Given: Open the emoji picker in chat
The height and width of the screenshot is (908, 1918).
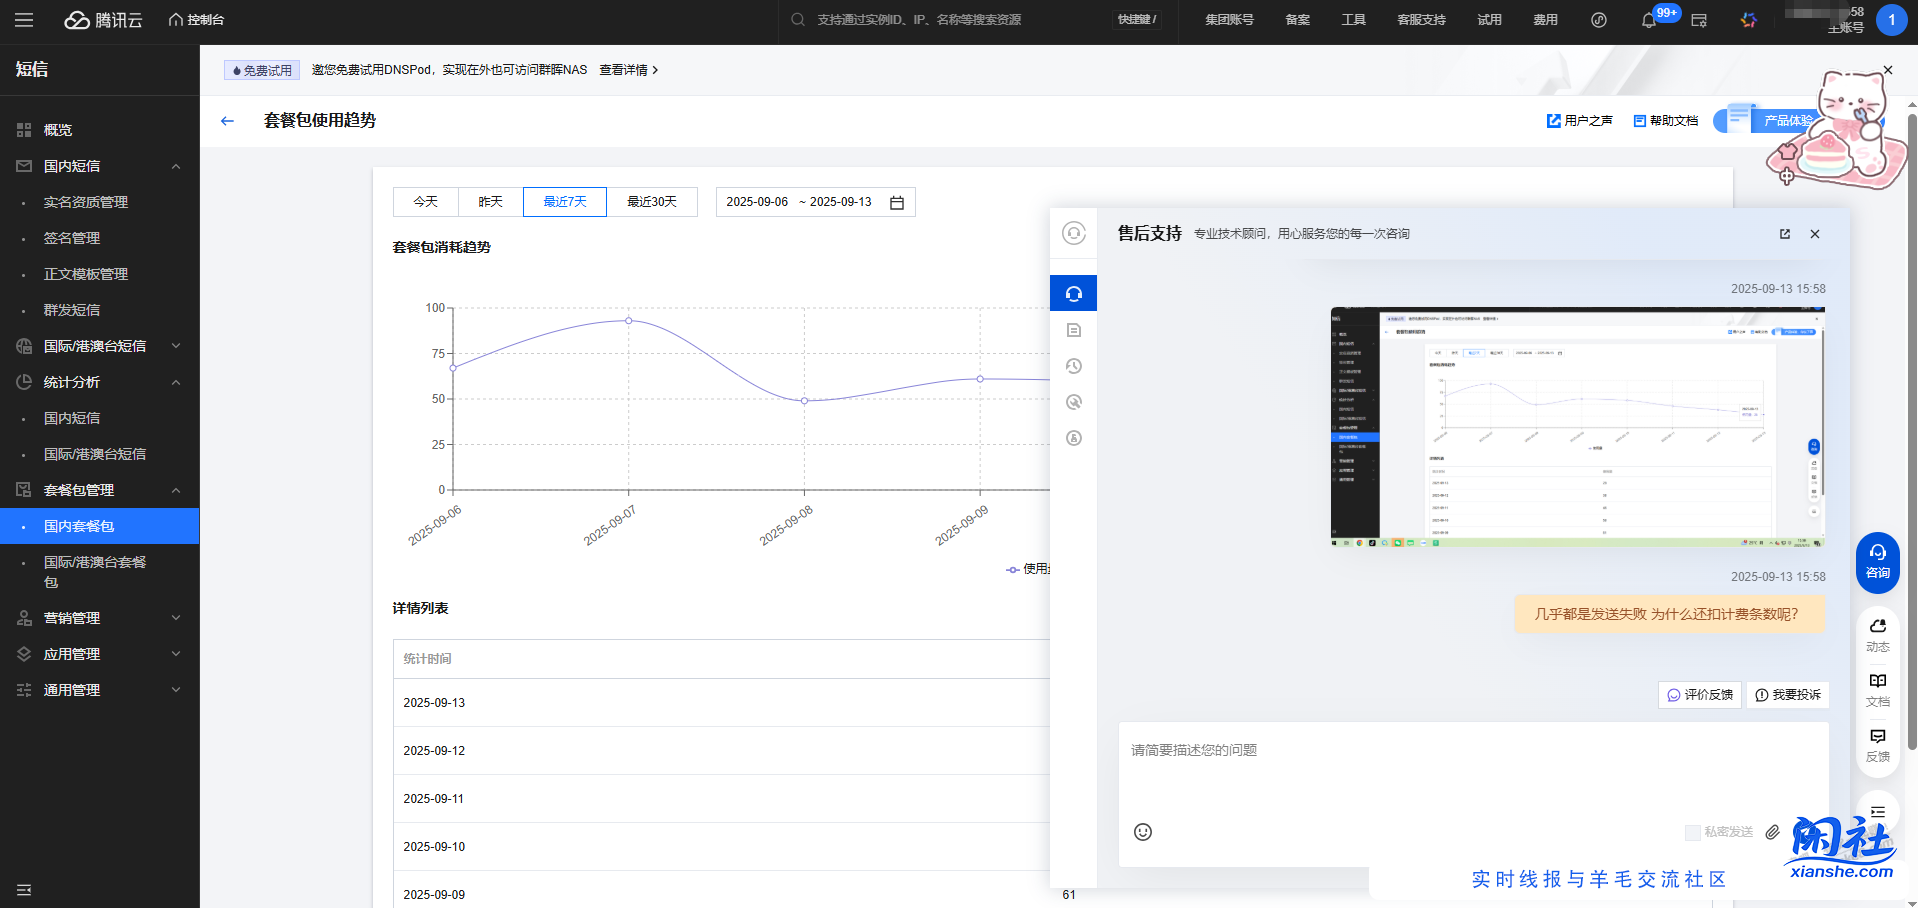Looking at the screenshot, I should point(1143,832).
